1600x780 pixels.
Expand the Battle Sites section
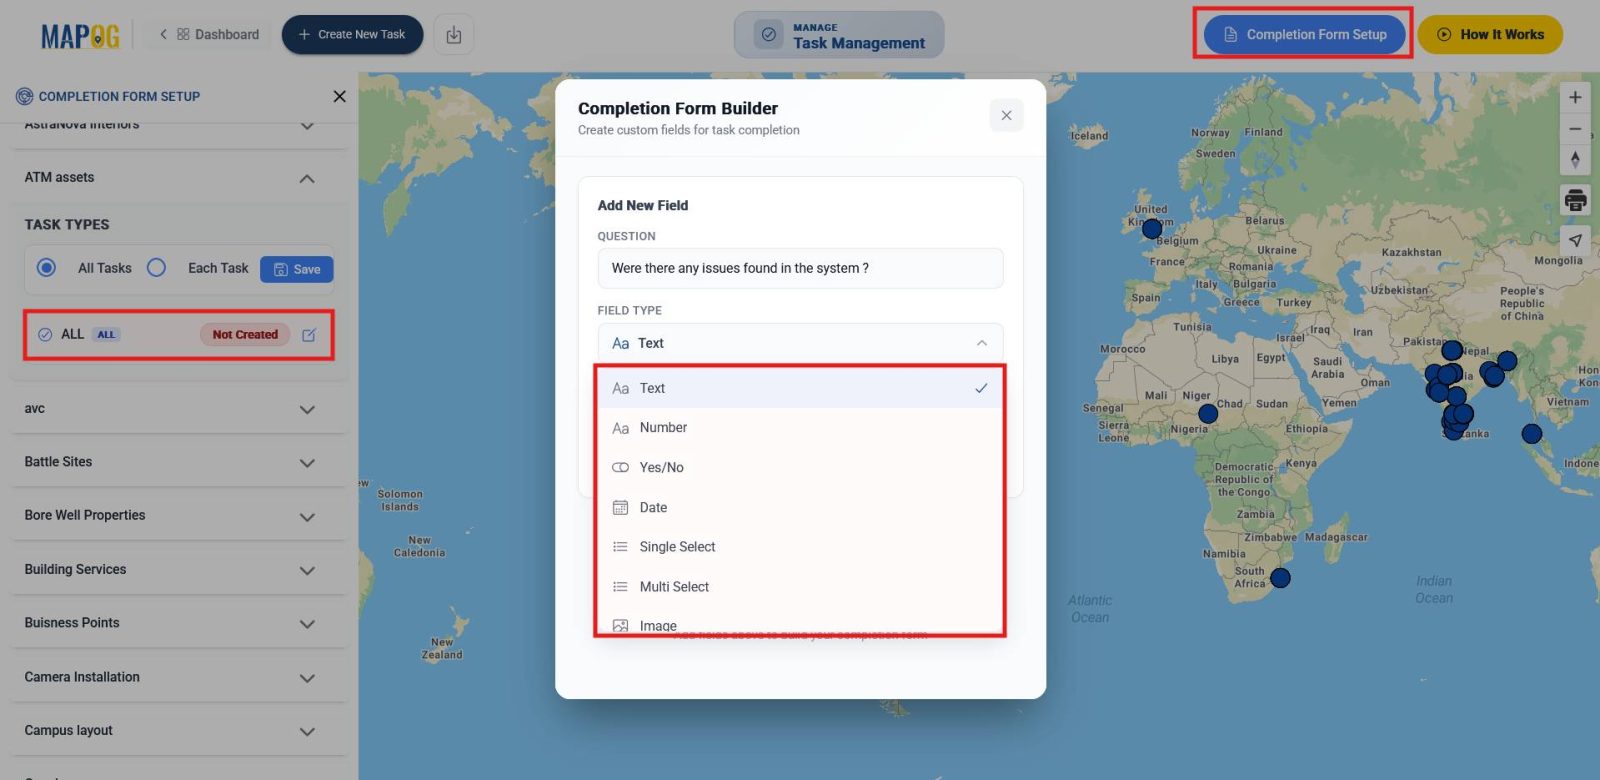point(307,463)
